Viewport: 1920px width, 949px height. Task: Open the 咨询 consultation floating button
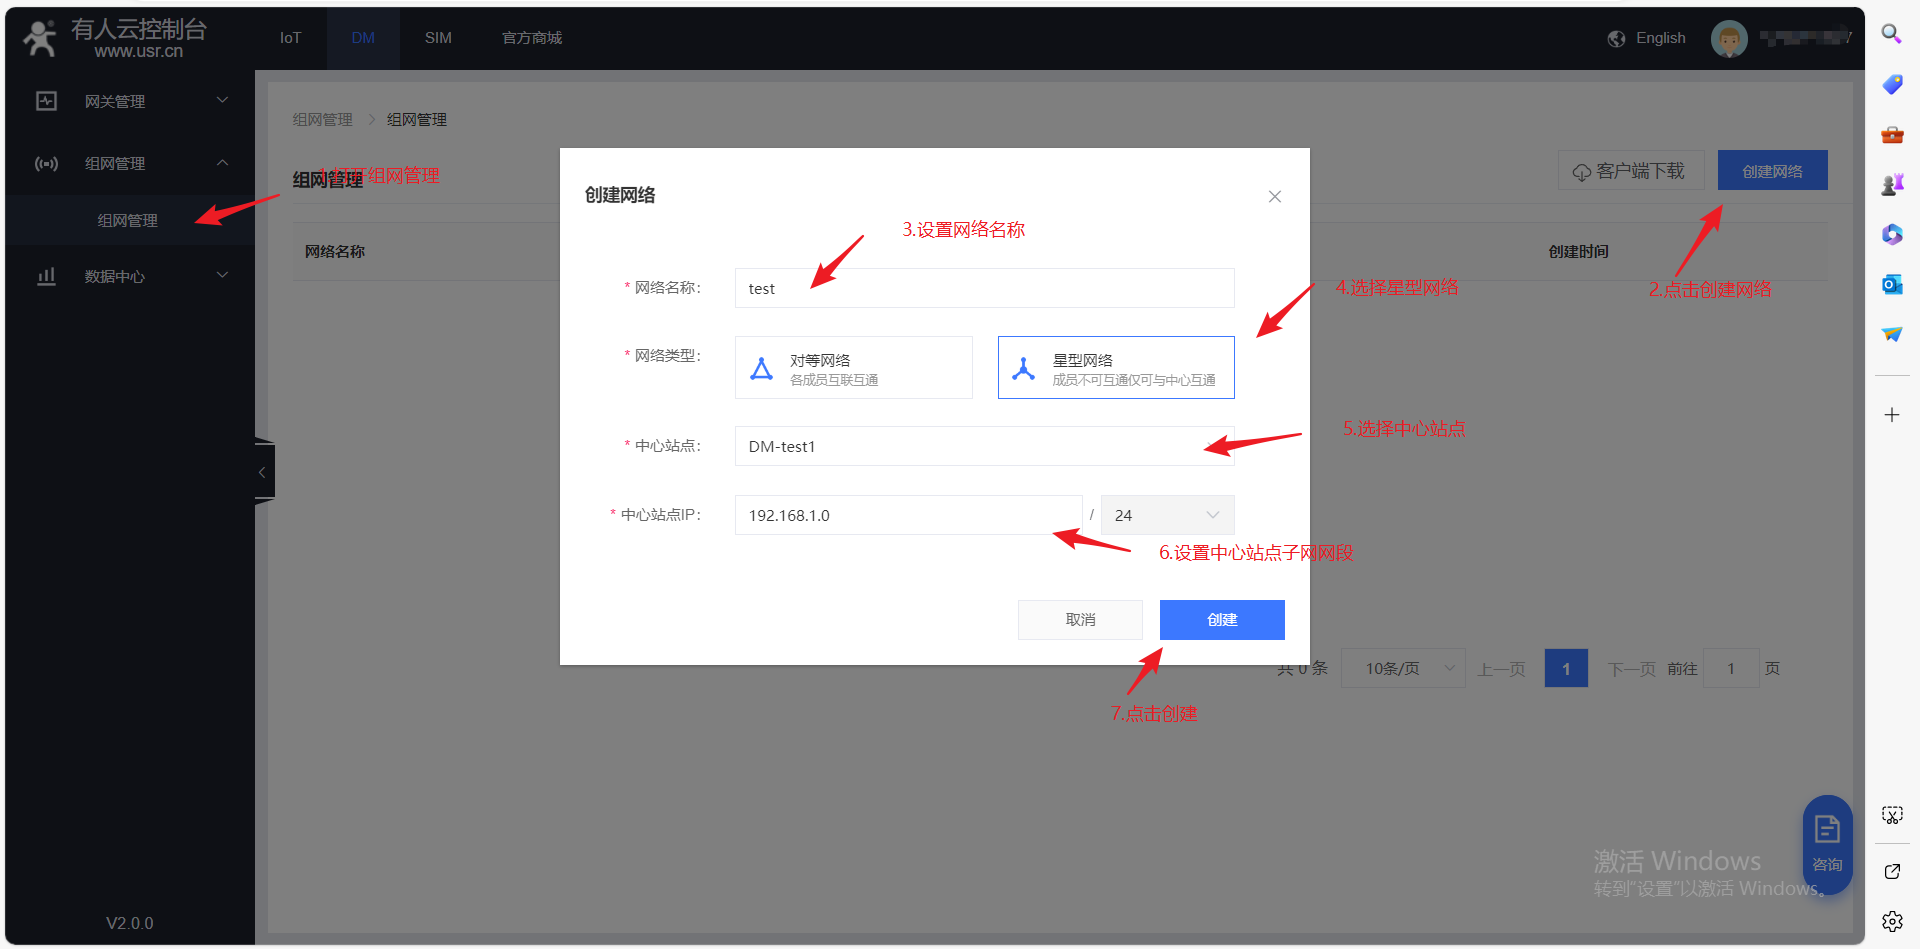coord(1827,843)
